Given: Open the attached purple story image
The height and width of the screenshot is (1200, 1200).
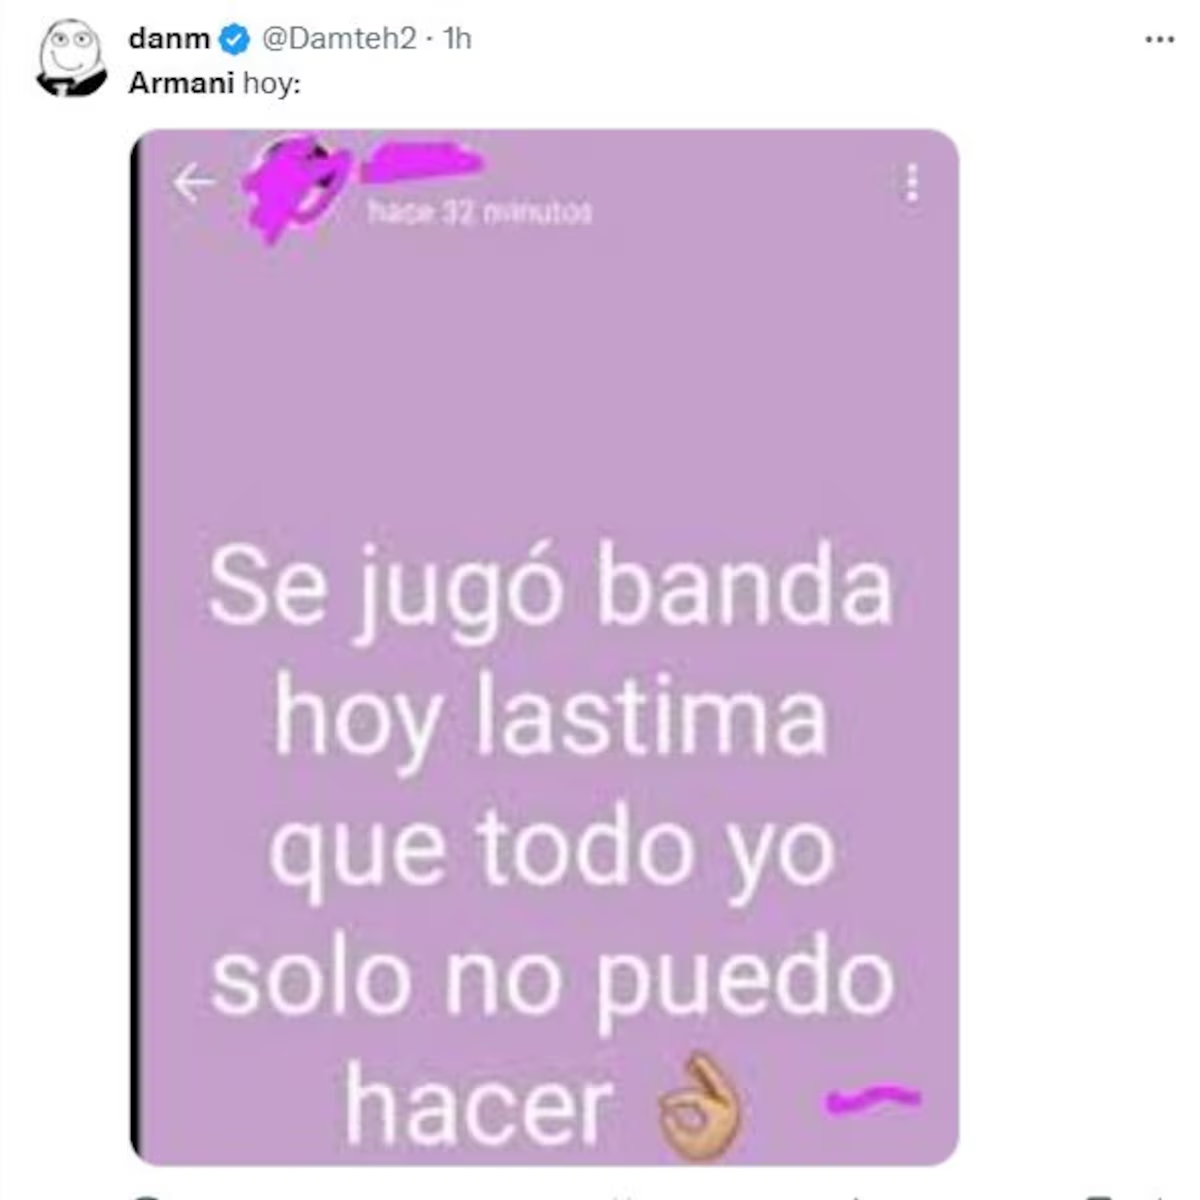Looking at the screenshot, I should pos(545,647).
